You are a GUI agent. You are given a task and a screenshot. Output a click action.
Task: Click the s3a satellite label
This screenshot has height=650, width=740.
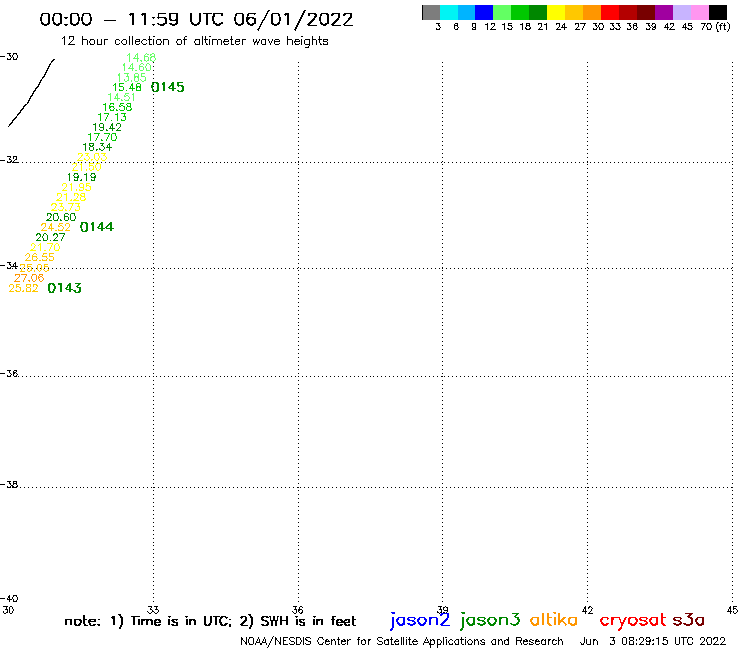[x=689, y=620]
